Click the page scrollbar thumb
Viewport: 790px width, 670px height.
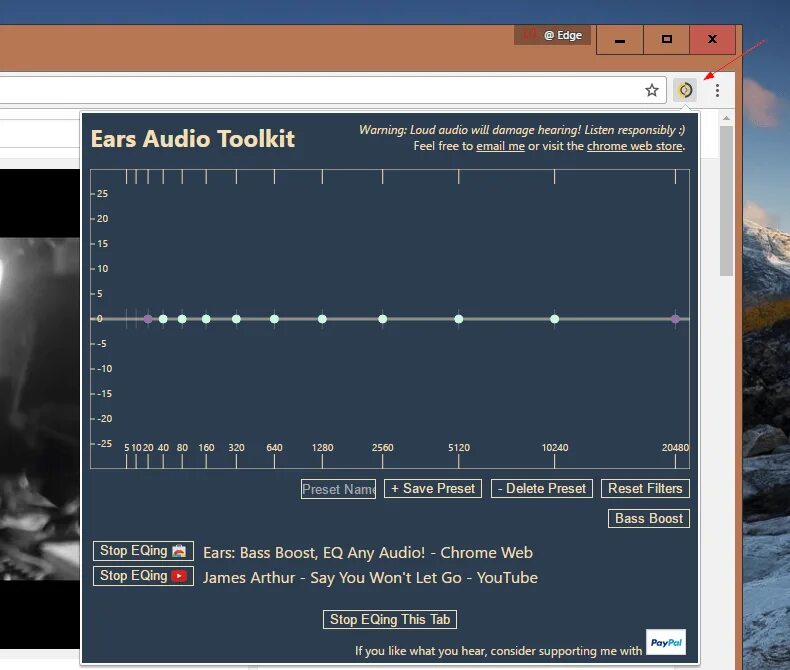[x=726, y=200]
